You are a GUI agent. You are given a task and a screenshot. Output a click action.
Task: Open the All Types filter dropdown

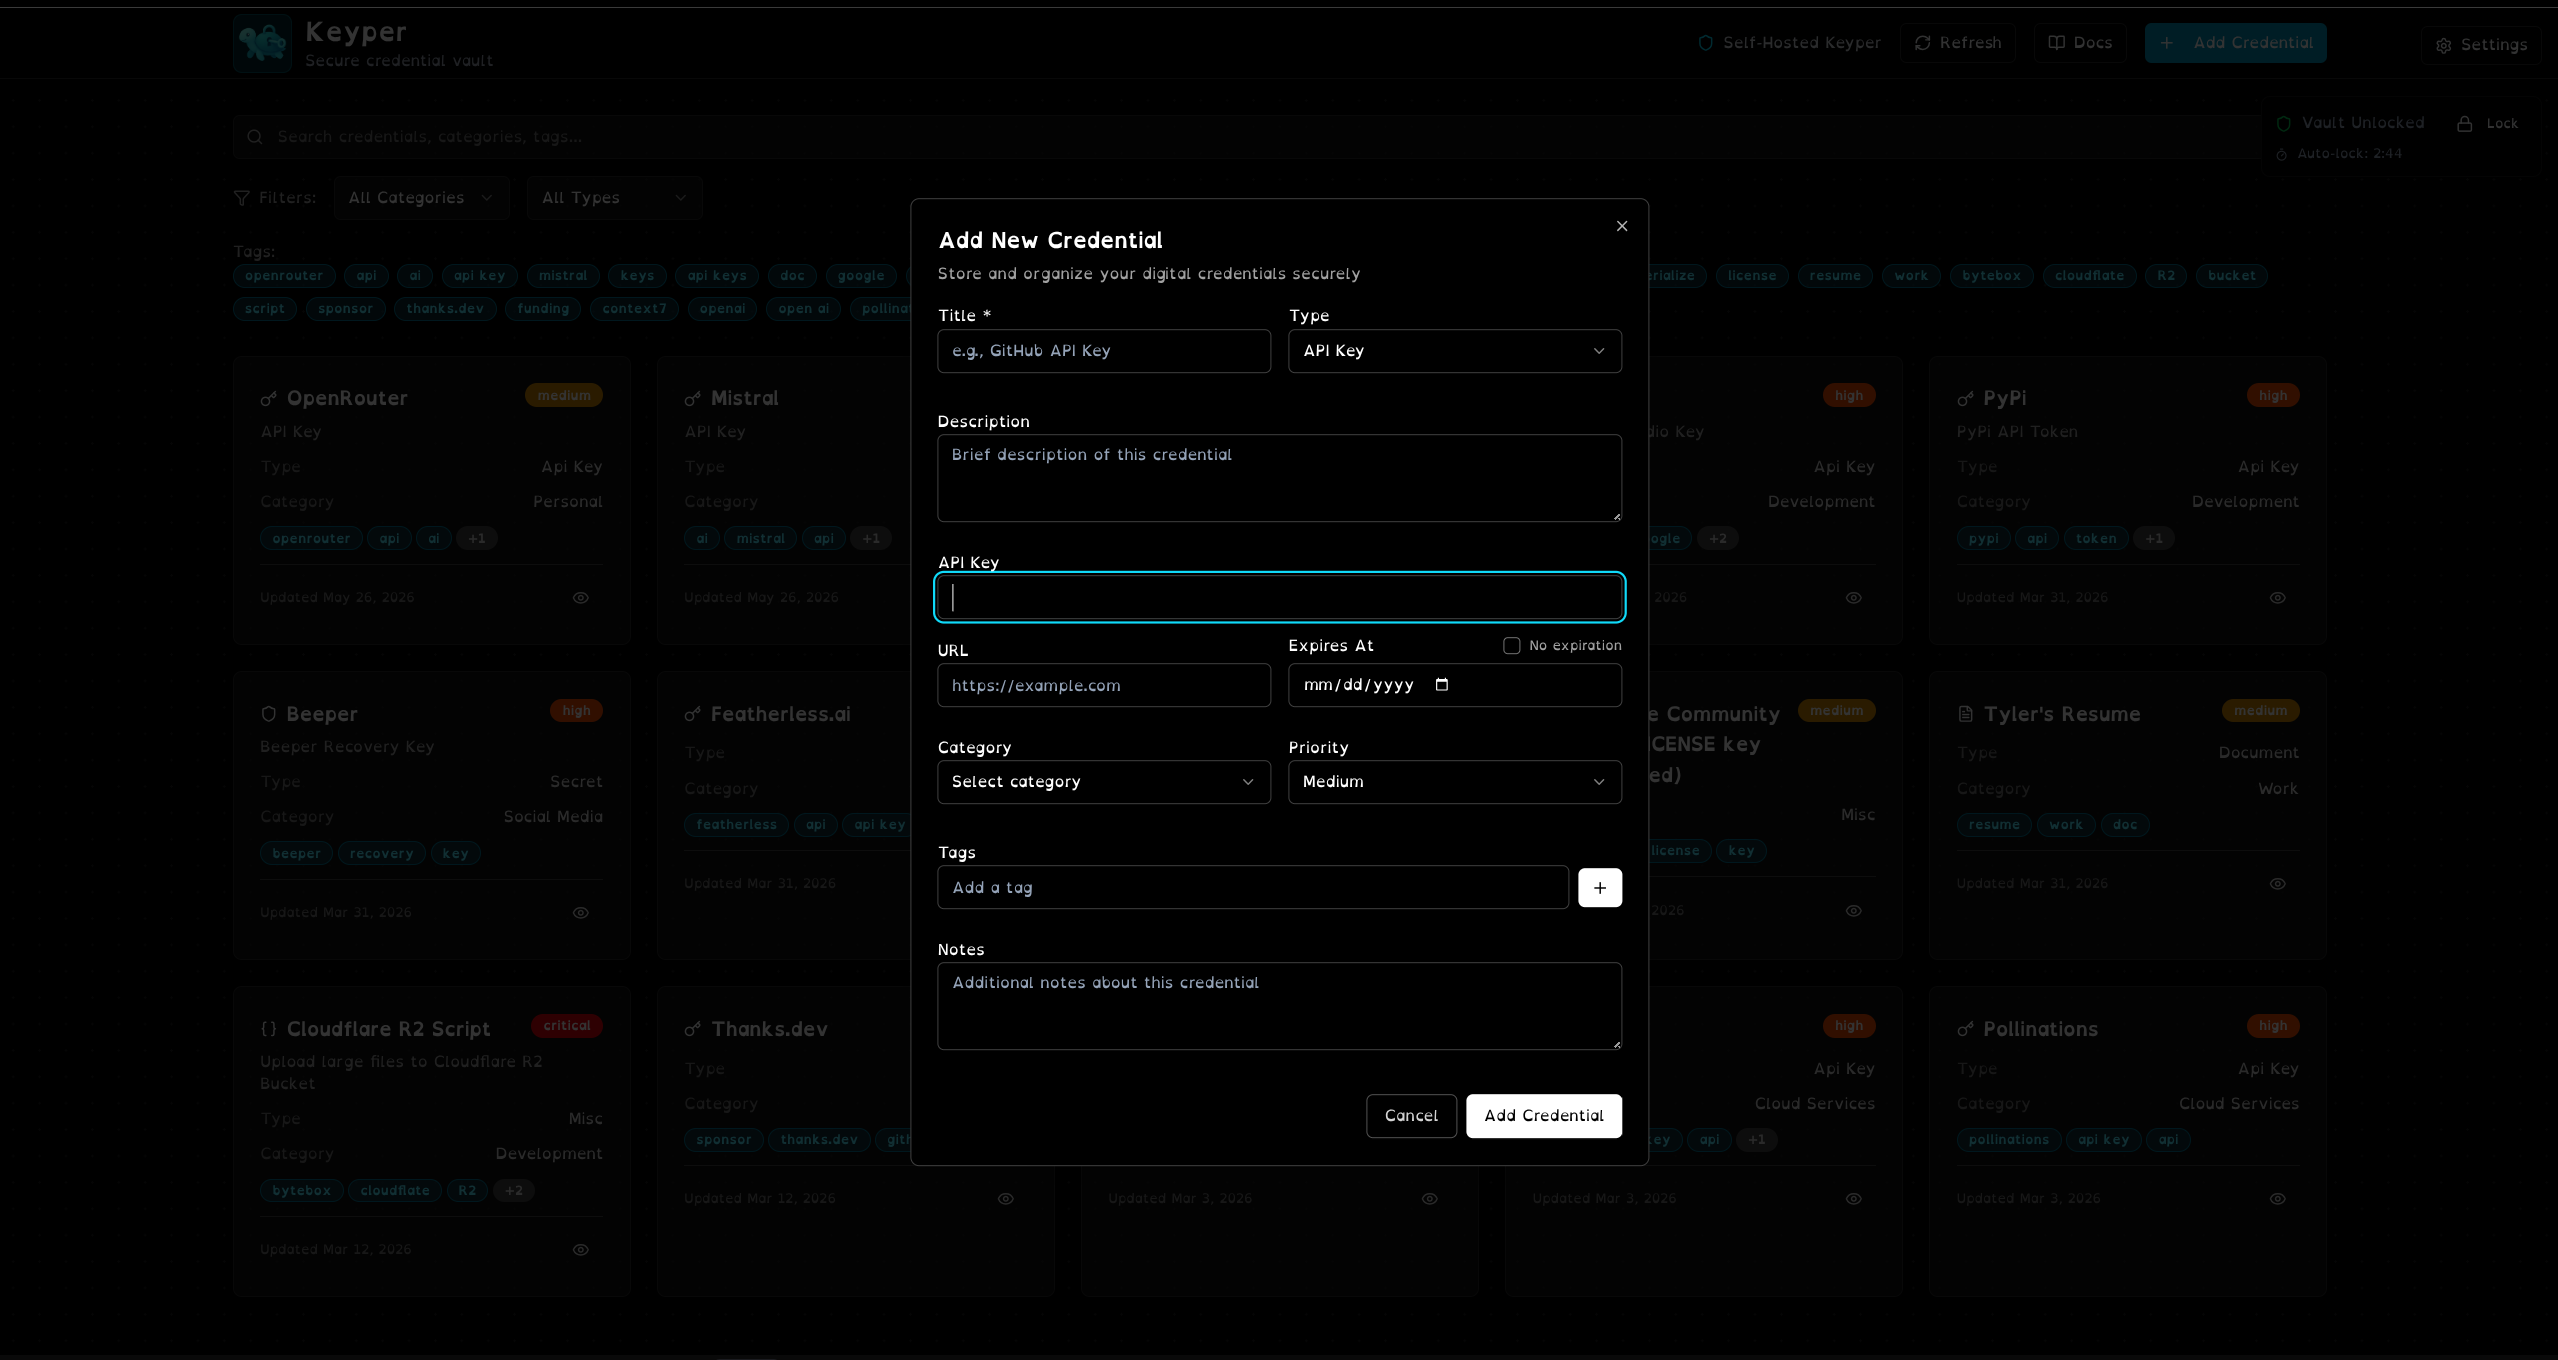click(614, 198)
